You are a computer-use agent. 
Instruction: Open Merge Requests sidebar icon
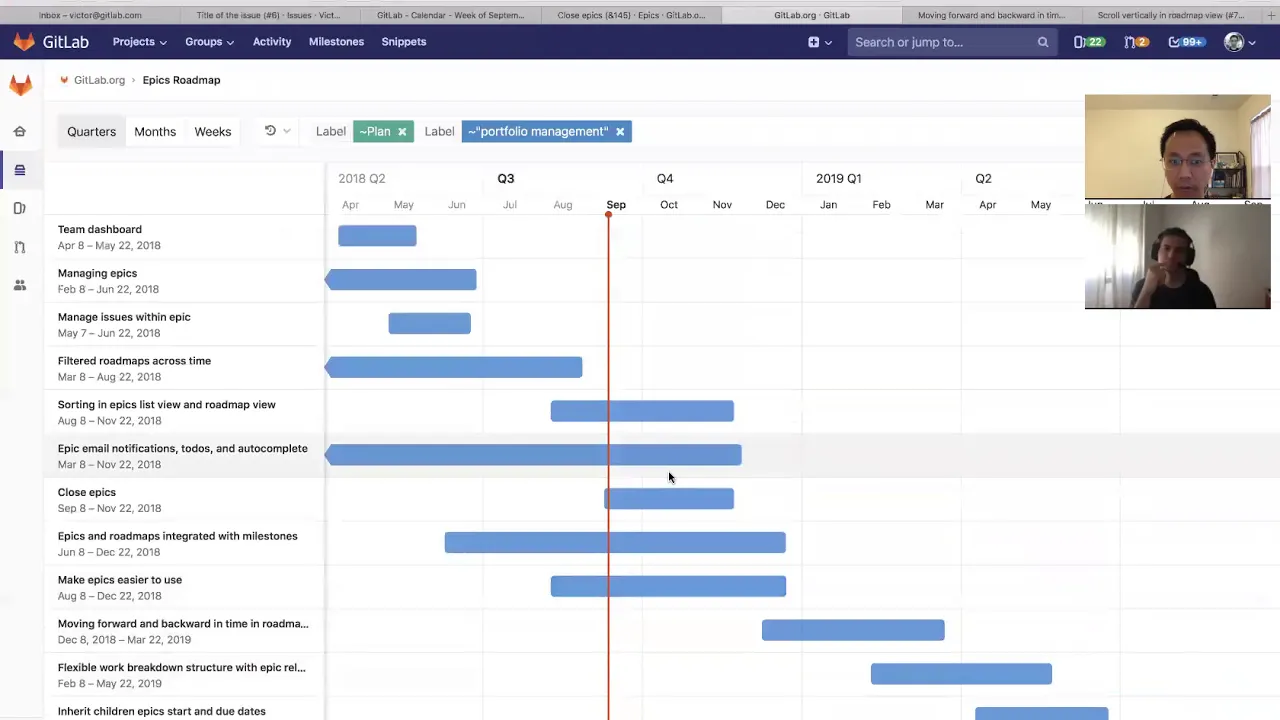click(x=19, y=247)
